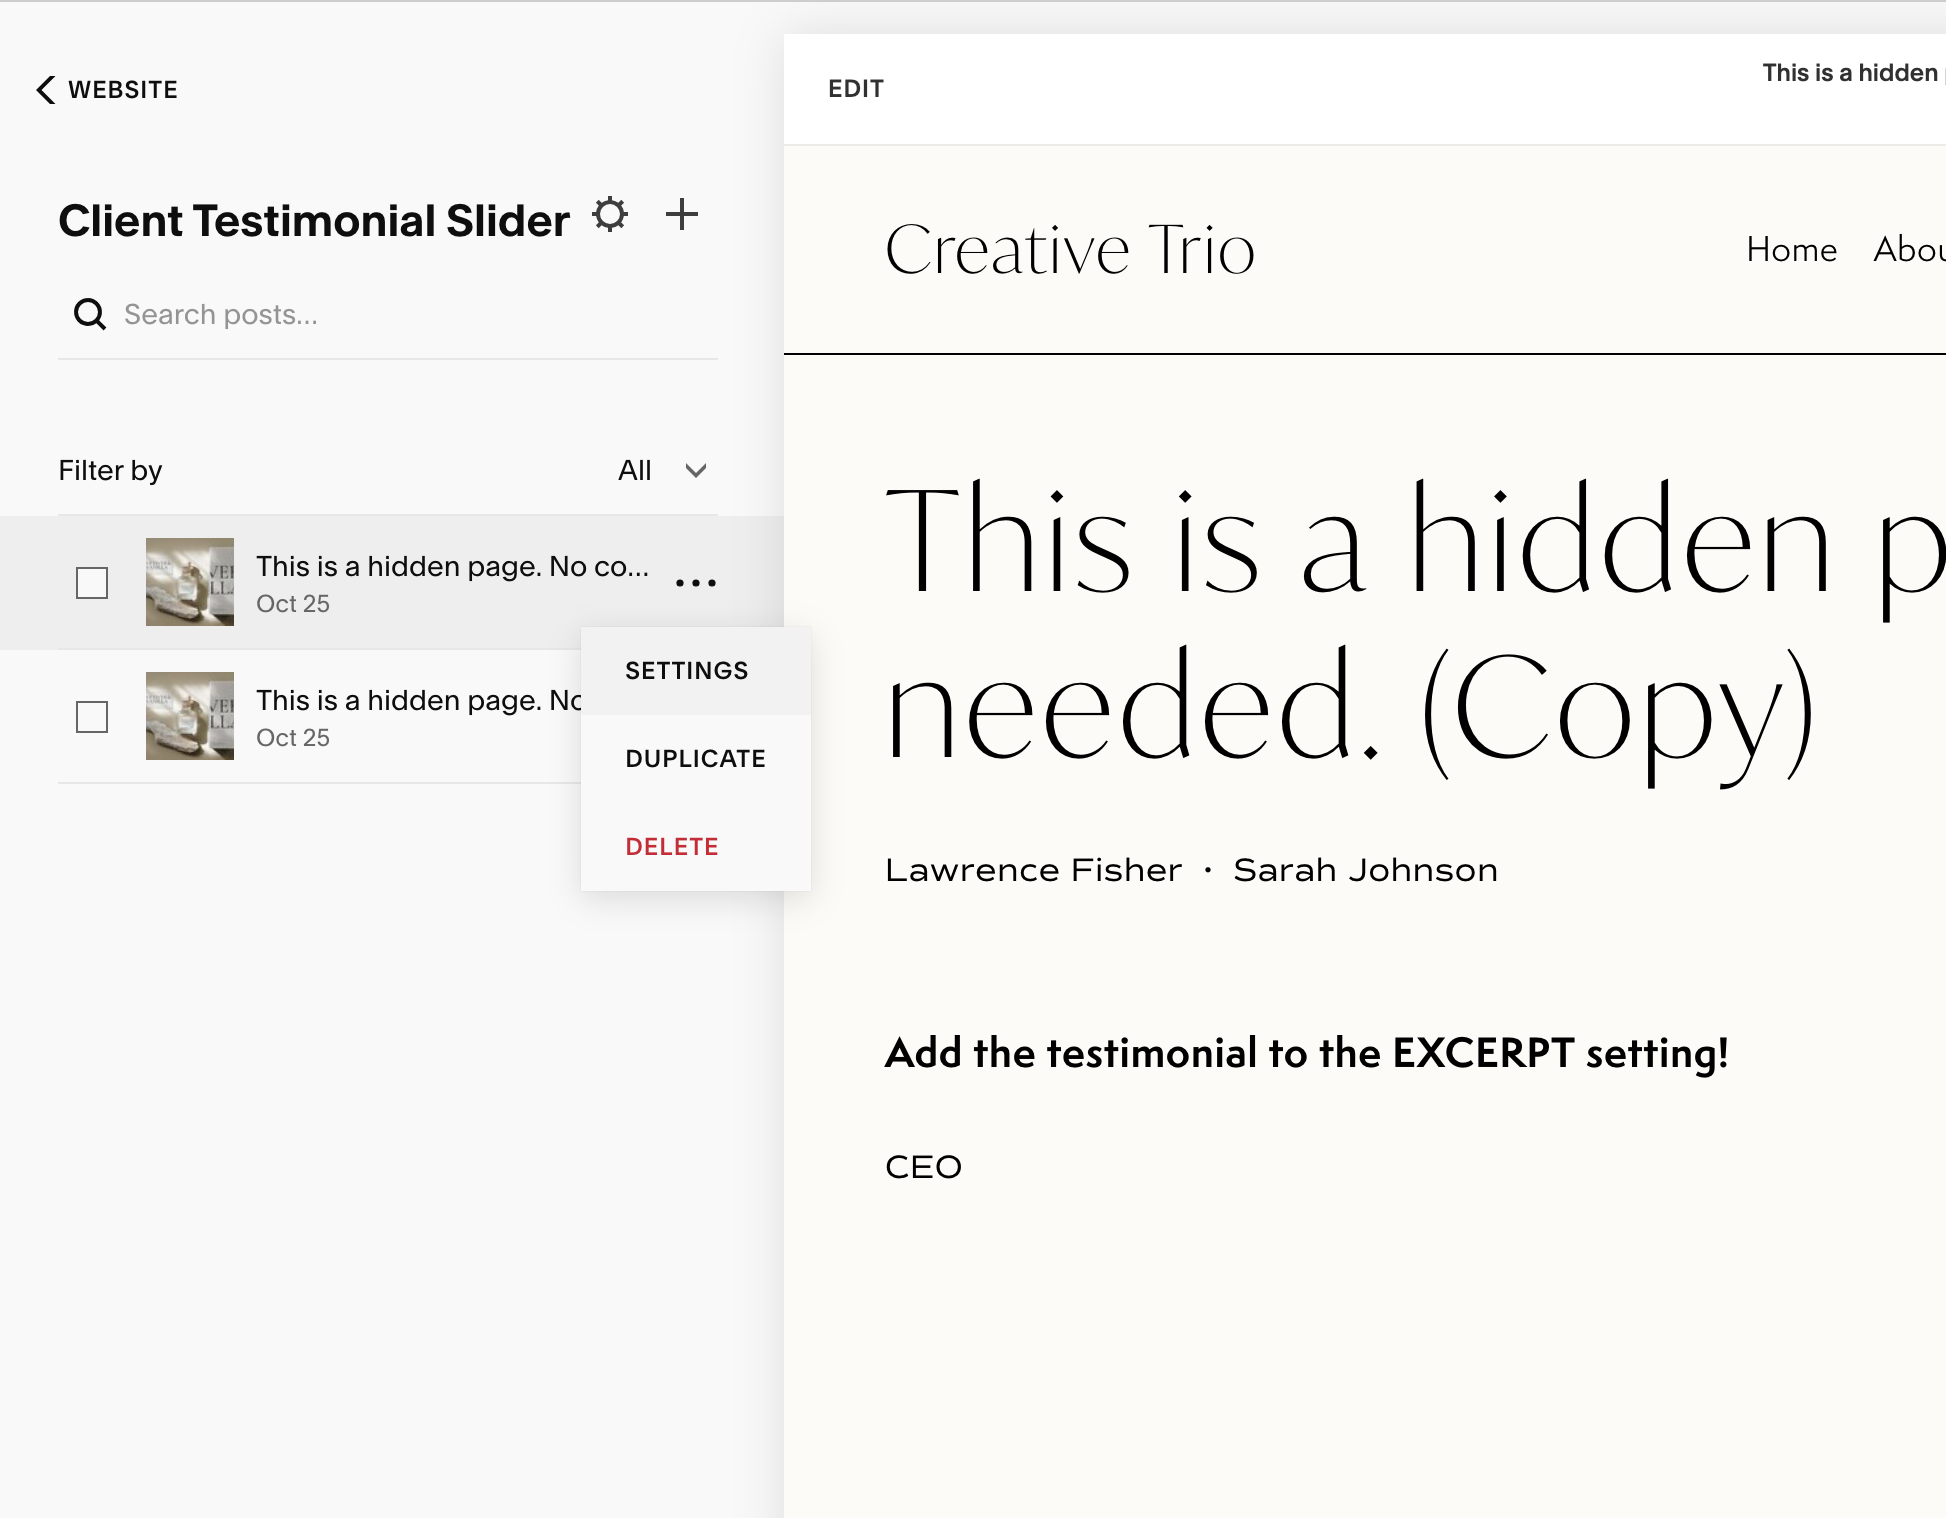Click the search magnifier icon
Viewport: 1946px width, 1518px height.
(90, 313)
